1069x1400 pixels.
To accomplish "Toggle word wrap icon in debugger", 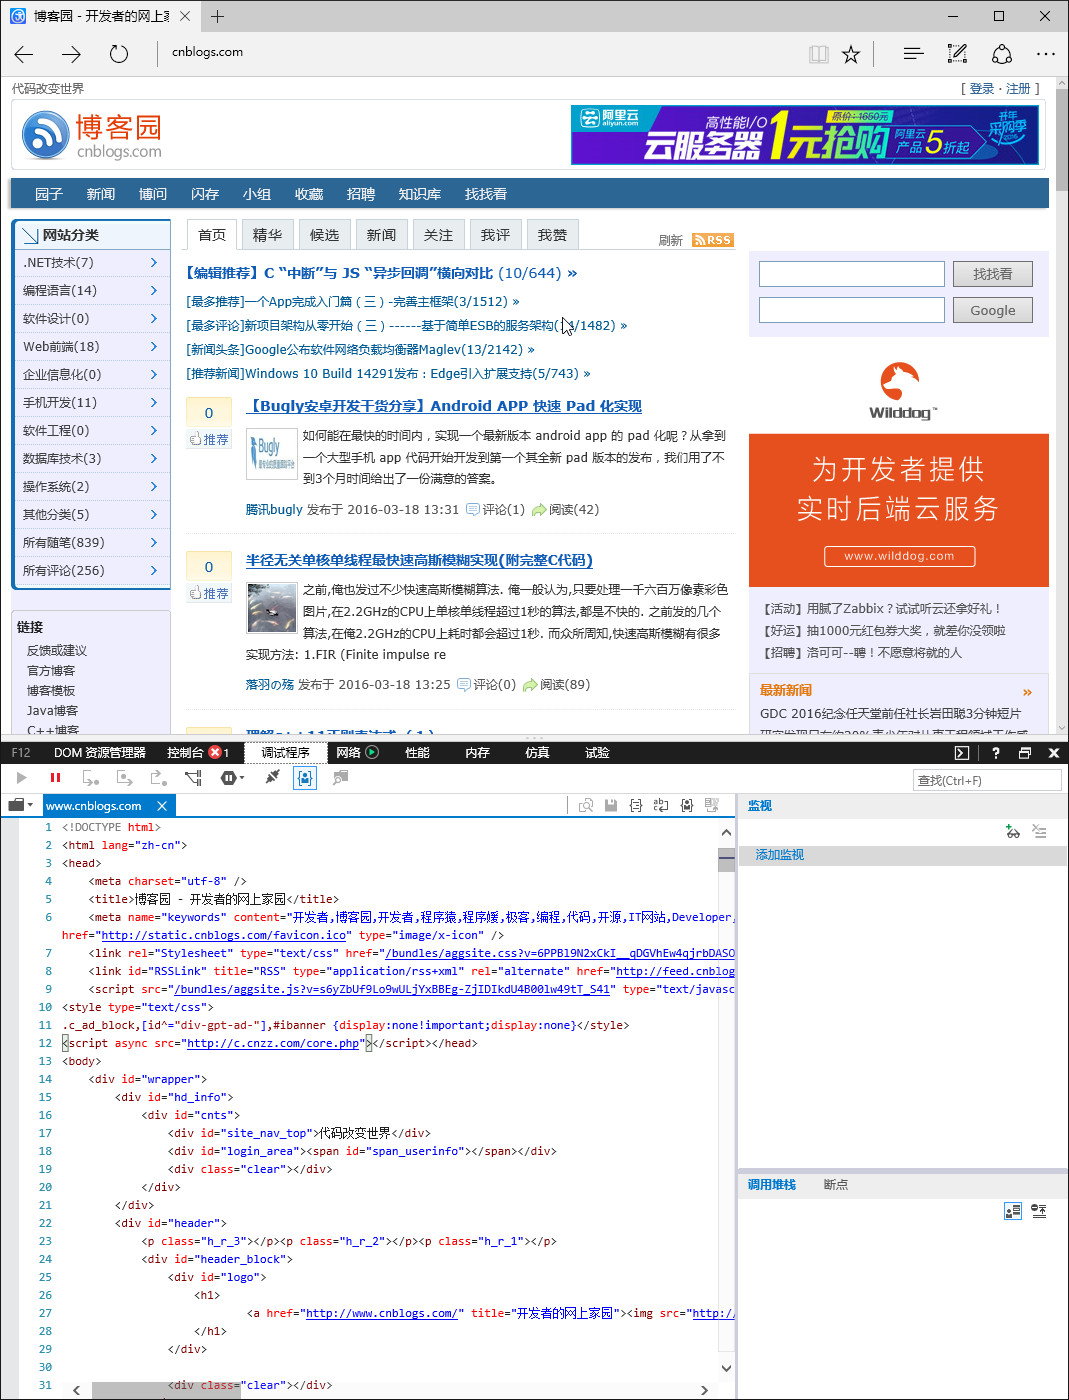I will (x=661, y=805).
